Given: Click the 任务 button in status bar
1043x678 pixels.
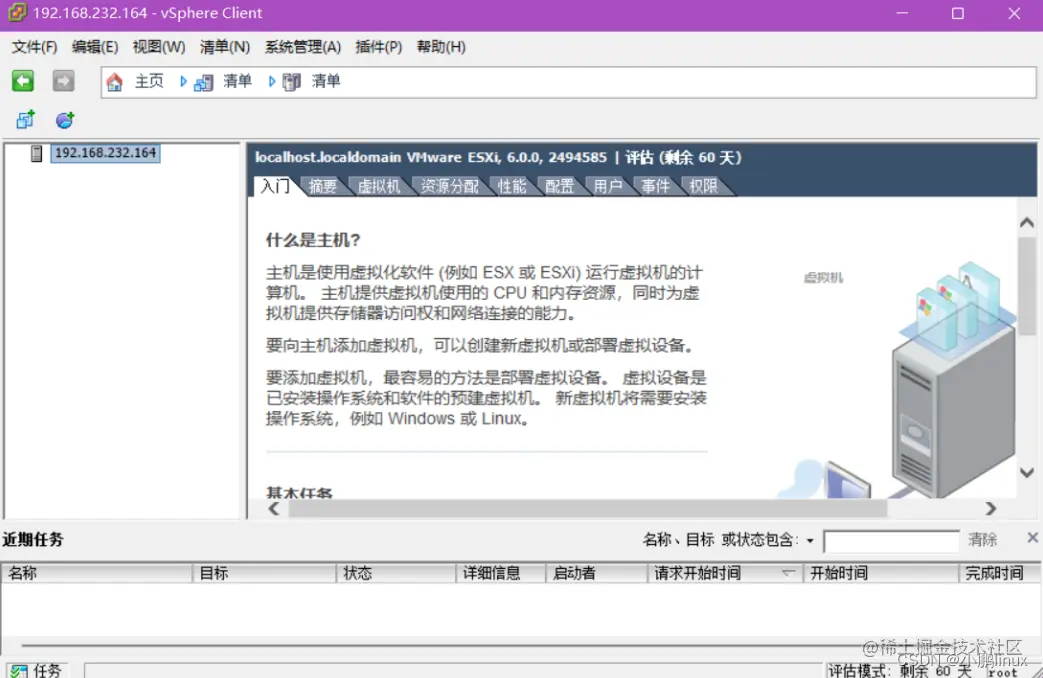Looking at the screenshot, I should (38, 670).
